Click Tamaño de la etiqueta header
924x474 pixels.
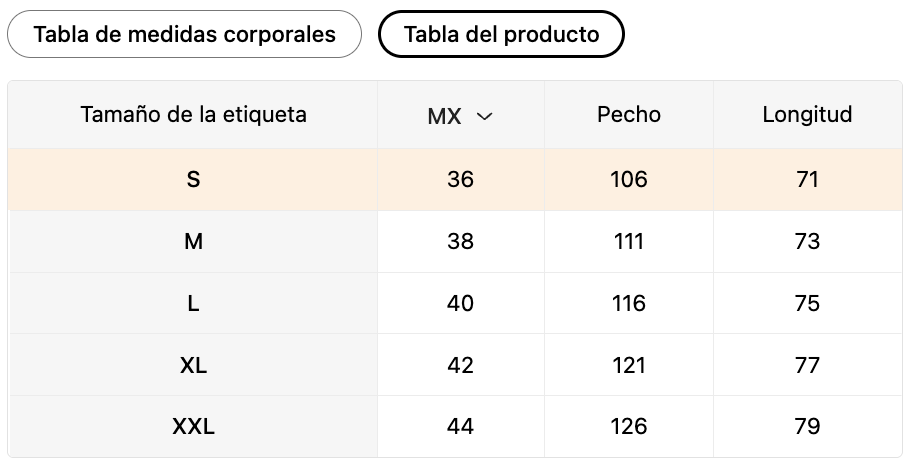(193, 114)
